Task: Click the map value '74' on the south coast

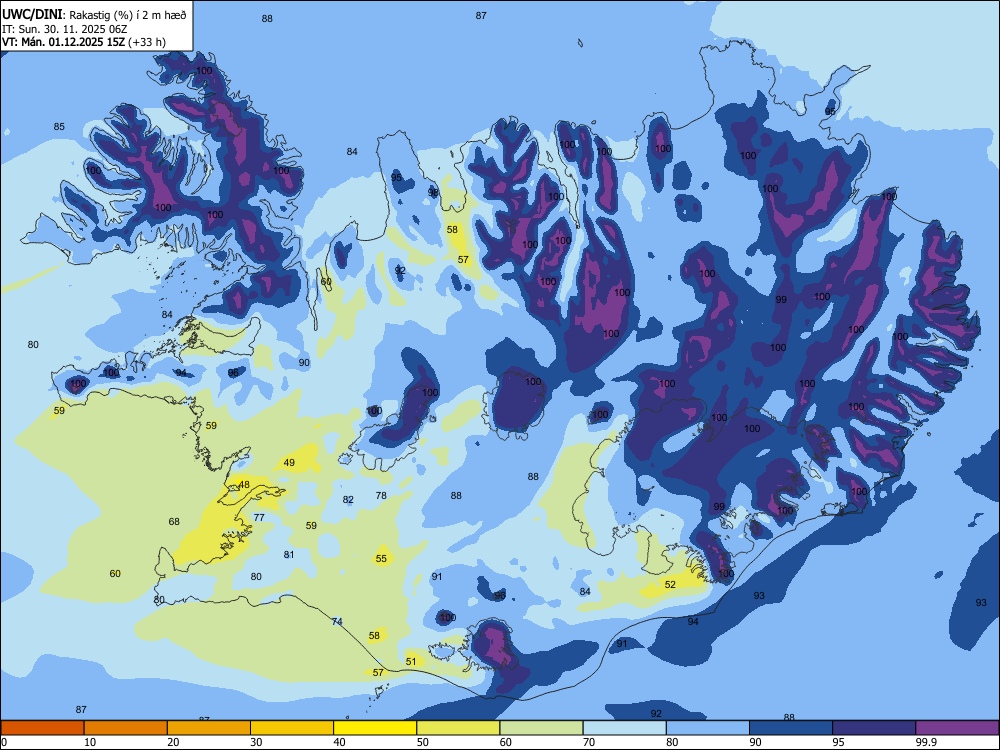Action: [x=337, y=621]
